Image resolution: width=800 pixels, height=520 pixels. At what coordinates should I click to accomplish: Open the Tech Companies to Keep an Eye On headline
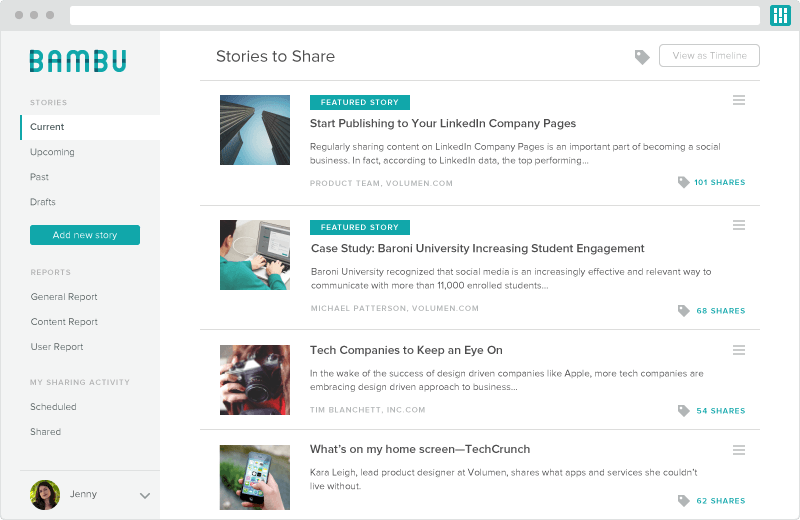406,350
